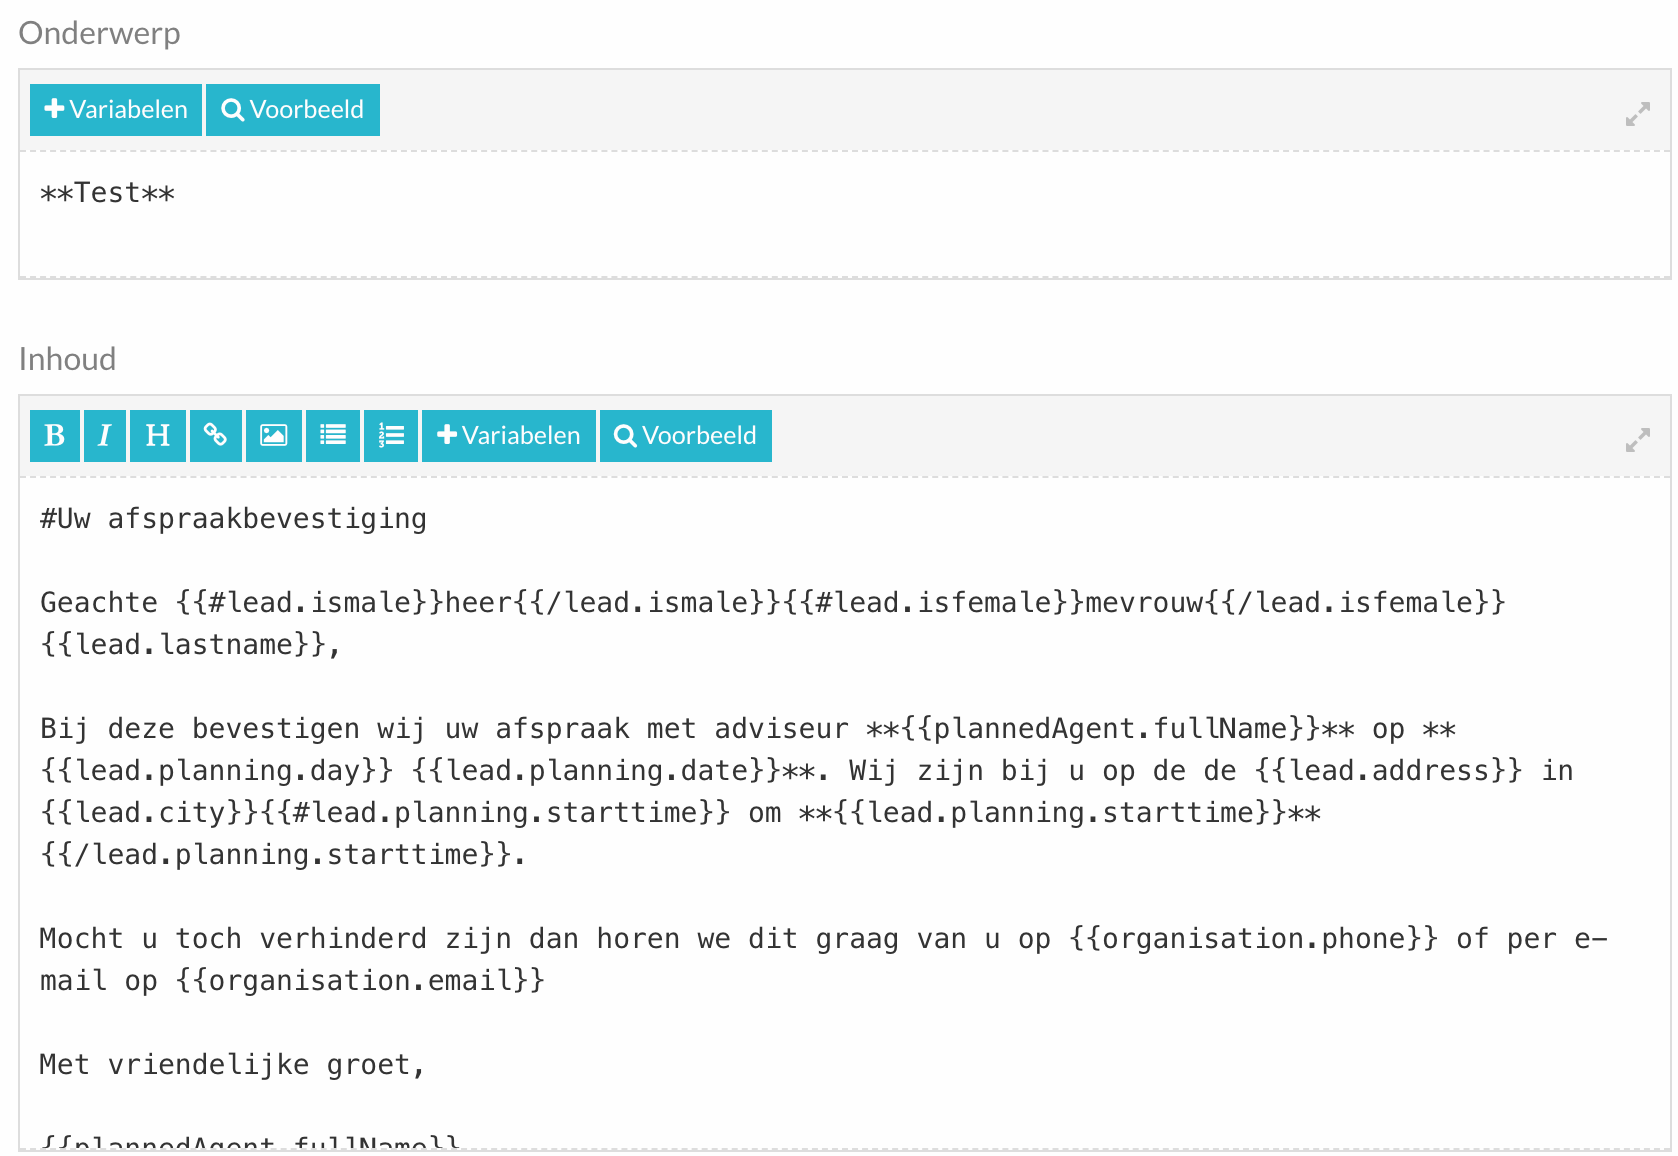1678x1156 pixels.
Task: Open Variabelen in the Onderwerp toolbar
Action: [116, 110]
